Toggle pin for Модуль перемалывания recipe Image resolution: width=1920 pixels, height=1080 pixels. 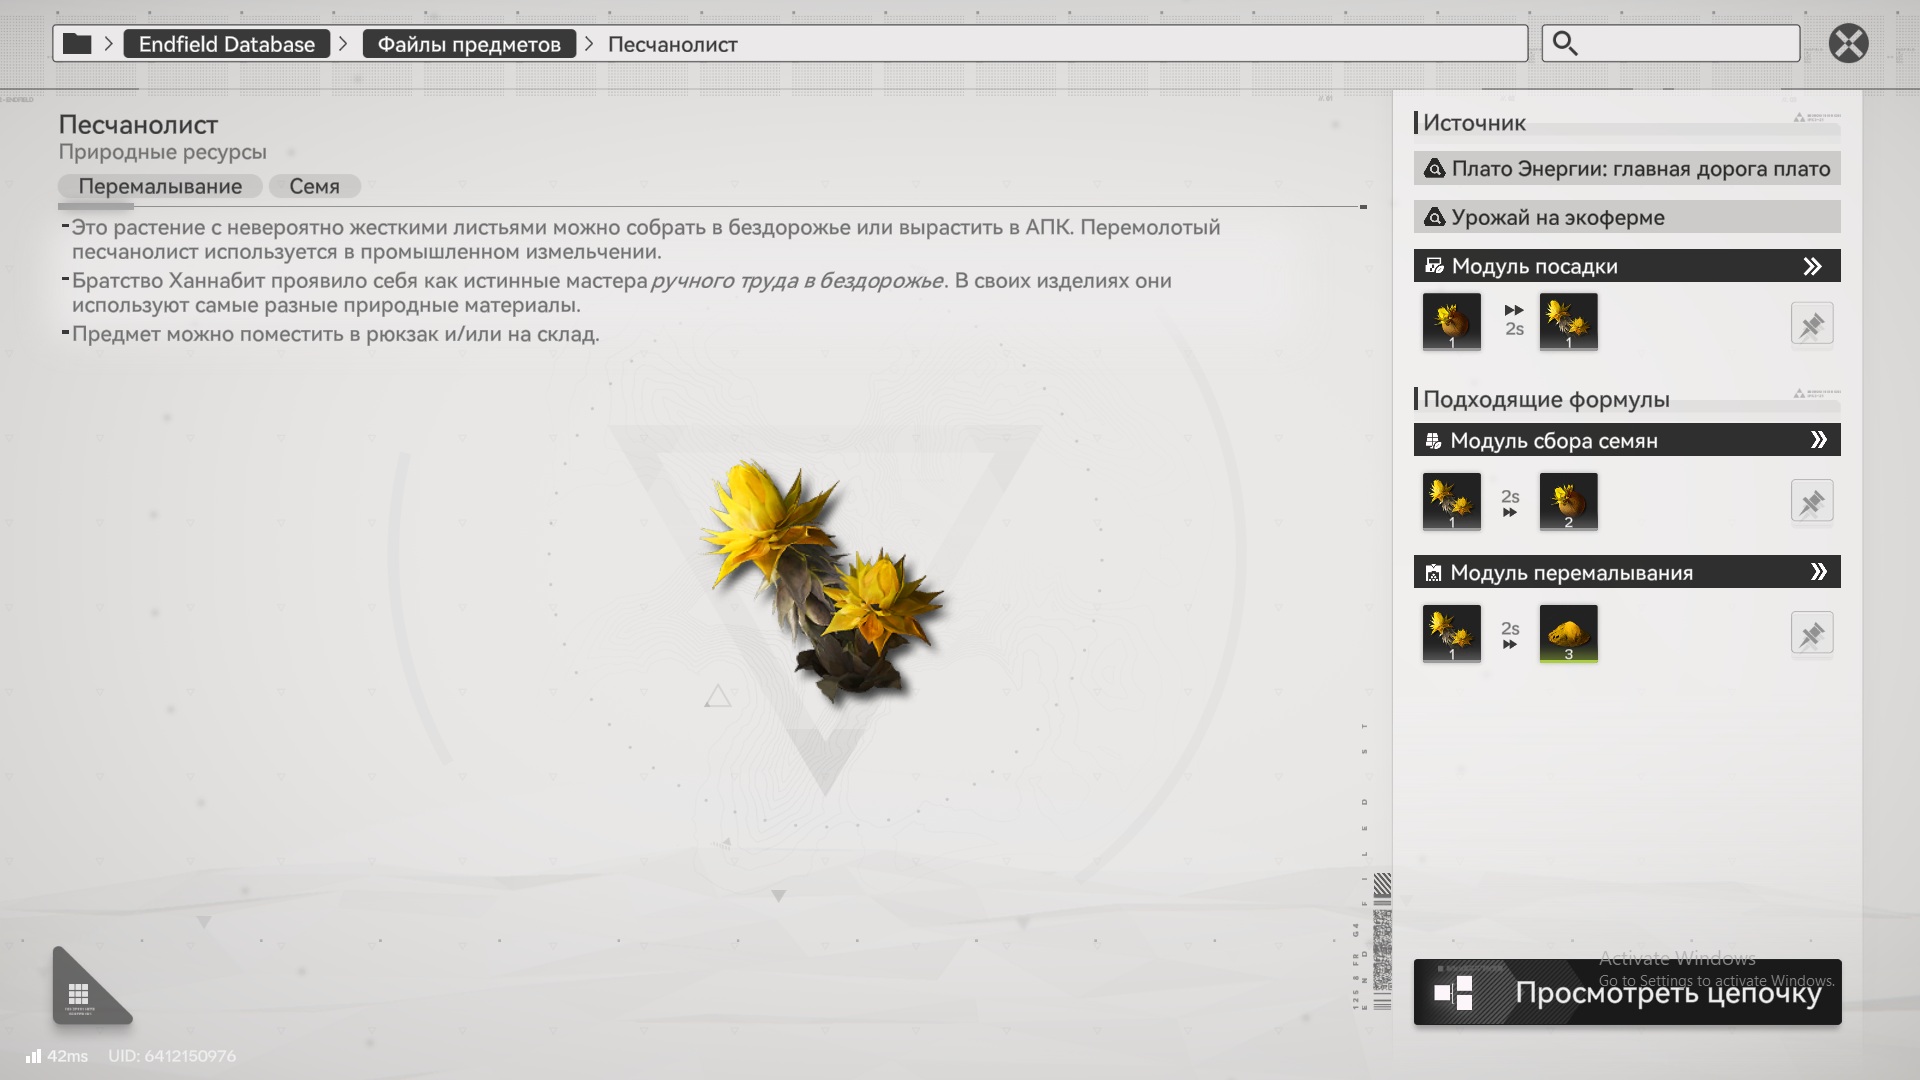point(1811,634)
